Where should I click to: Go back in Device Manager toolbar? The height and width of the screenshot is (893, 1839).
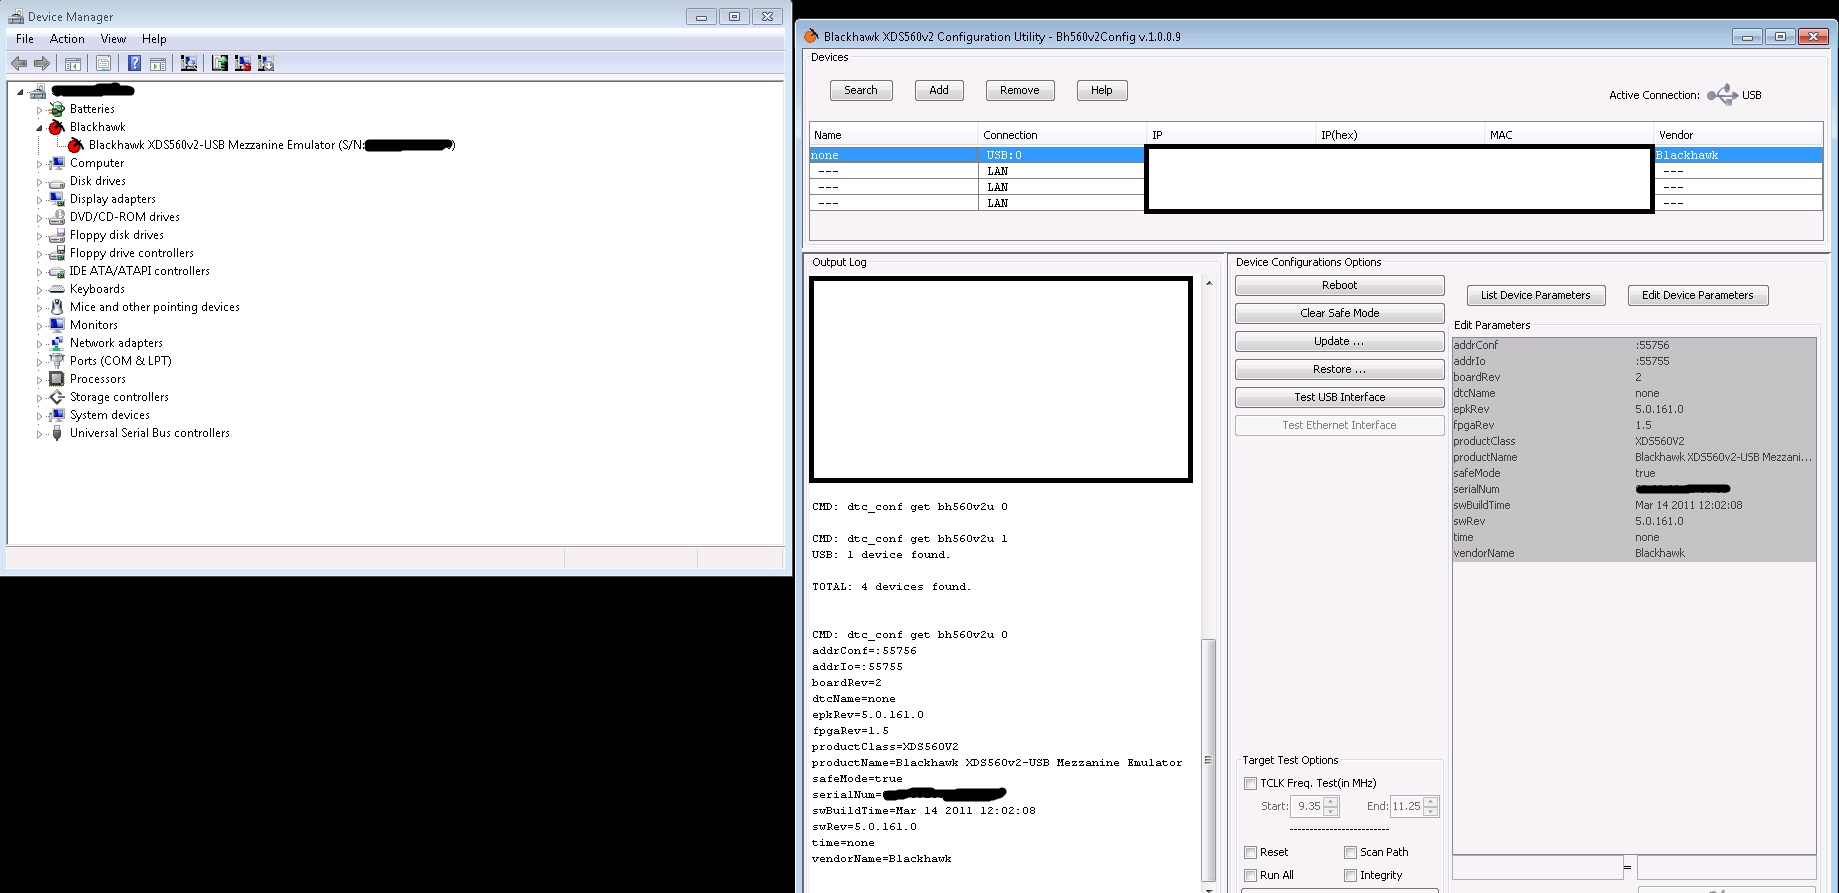tap(19, 63)
